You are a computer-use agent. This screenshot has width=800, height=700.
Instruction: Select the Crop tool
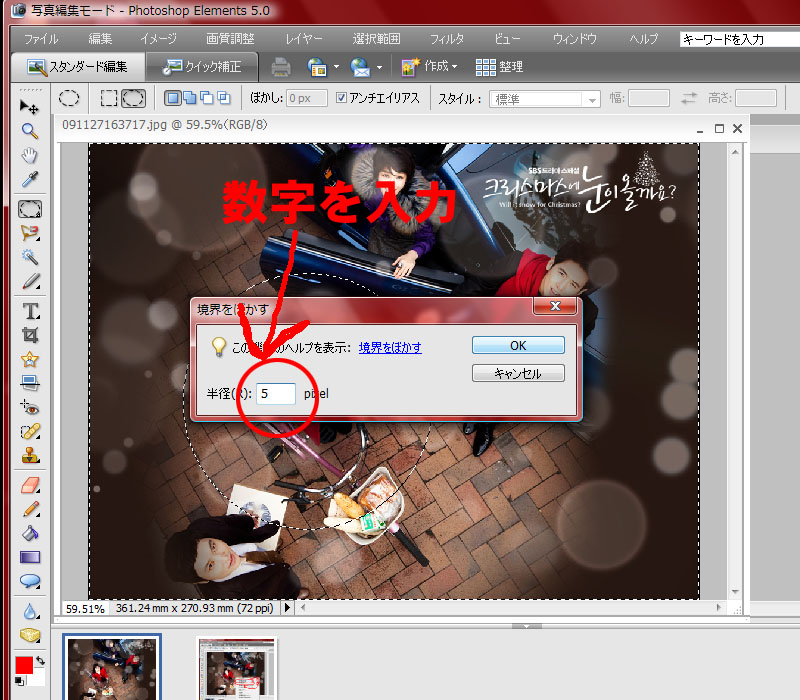point(30,335)
